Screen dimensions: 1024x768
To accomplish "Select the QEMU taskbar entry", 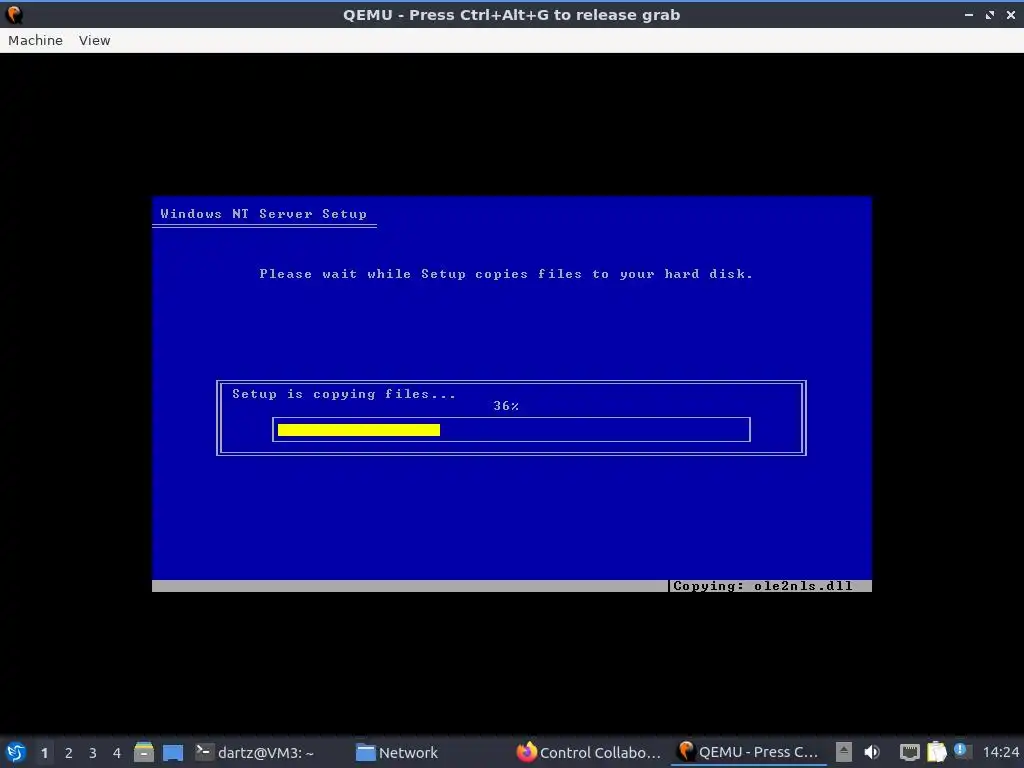I will (748, 752).
